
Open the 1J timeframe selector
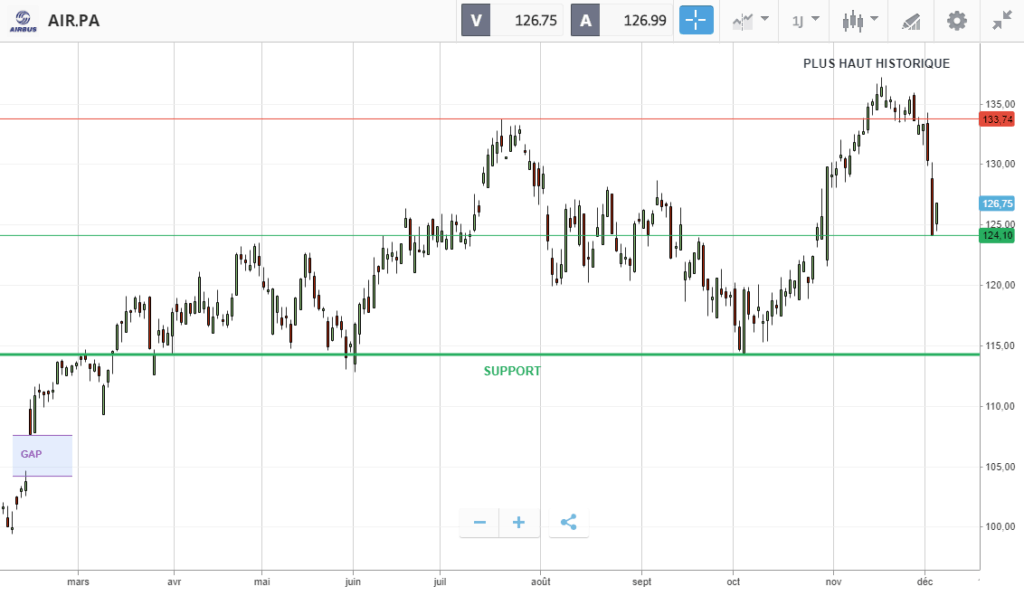click(797, 22)
